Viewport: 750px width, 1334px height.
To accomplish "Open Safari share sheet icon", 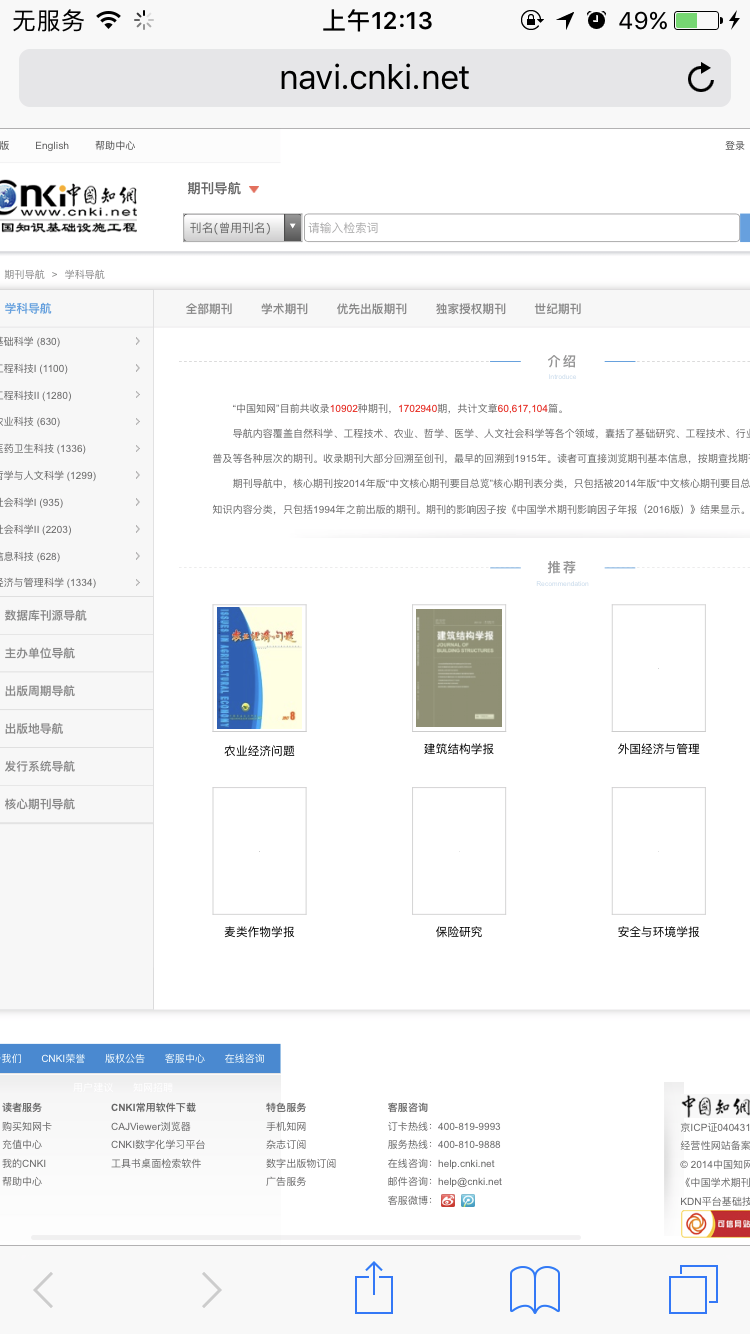I will (375, 1287).
